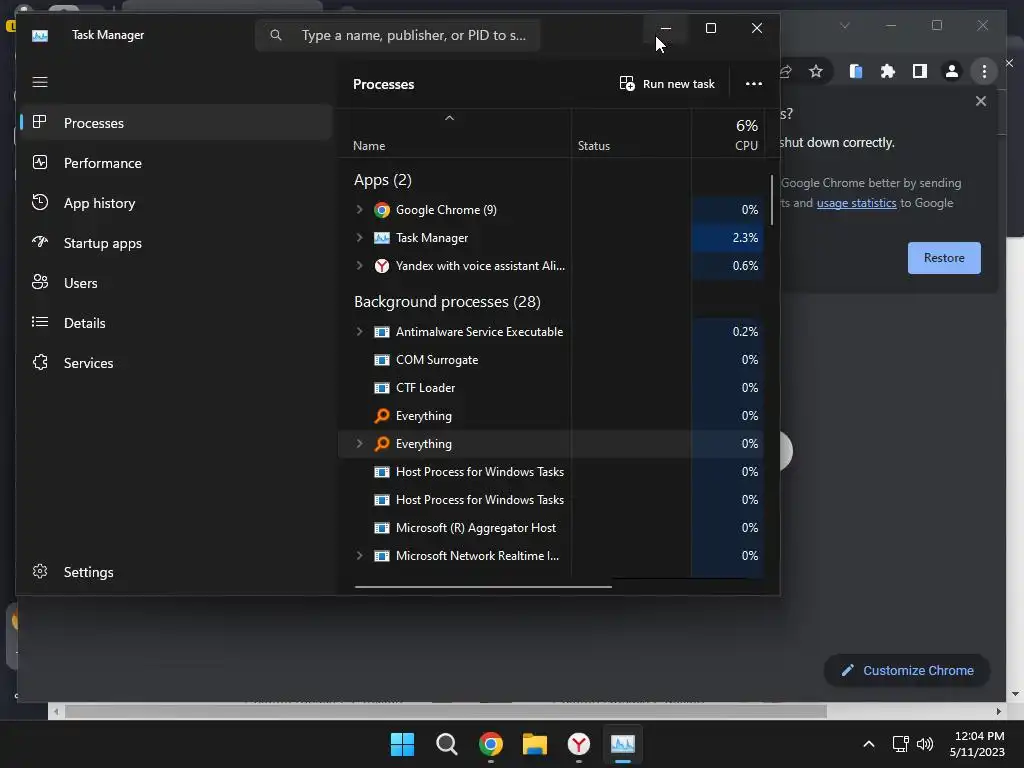Image resolution: width=1024 pixels, height=768 pixels.
Task: Sort processes by Status column
Action: 631,134
